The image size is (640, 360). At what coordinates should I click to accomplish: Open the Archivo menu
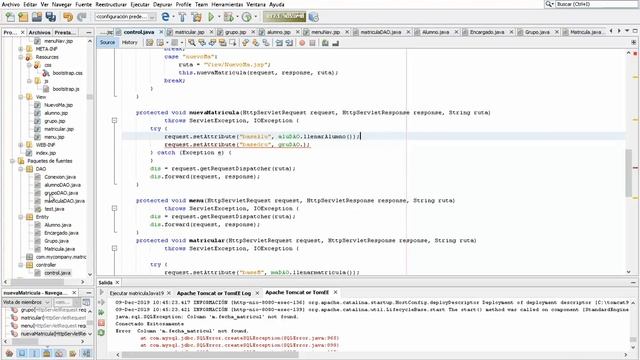coord(11,4)
